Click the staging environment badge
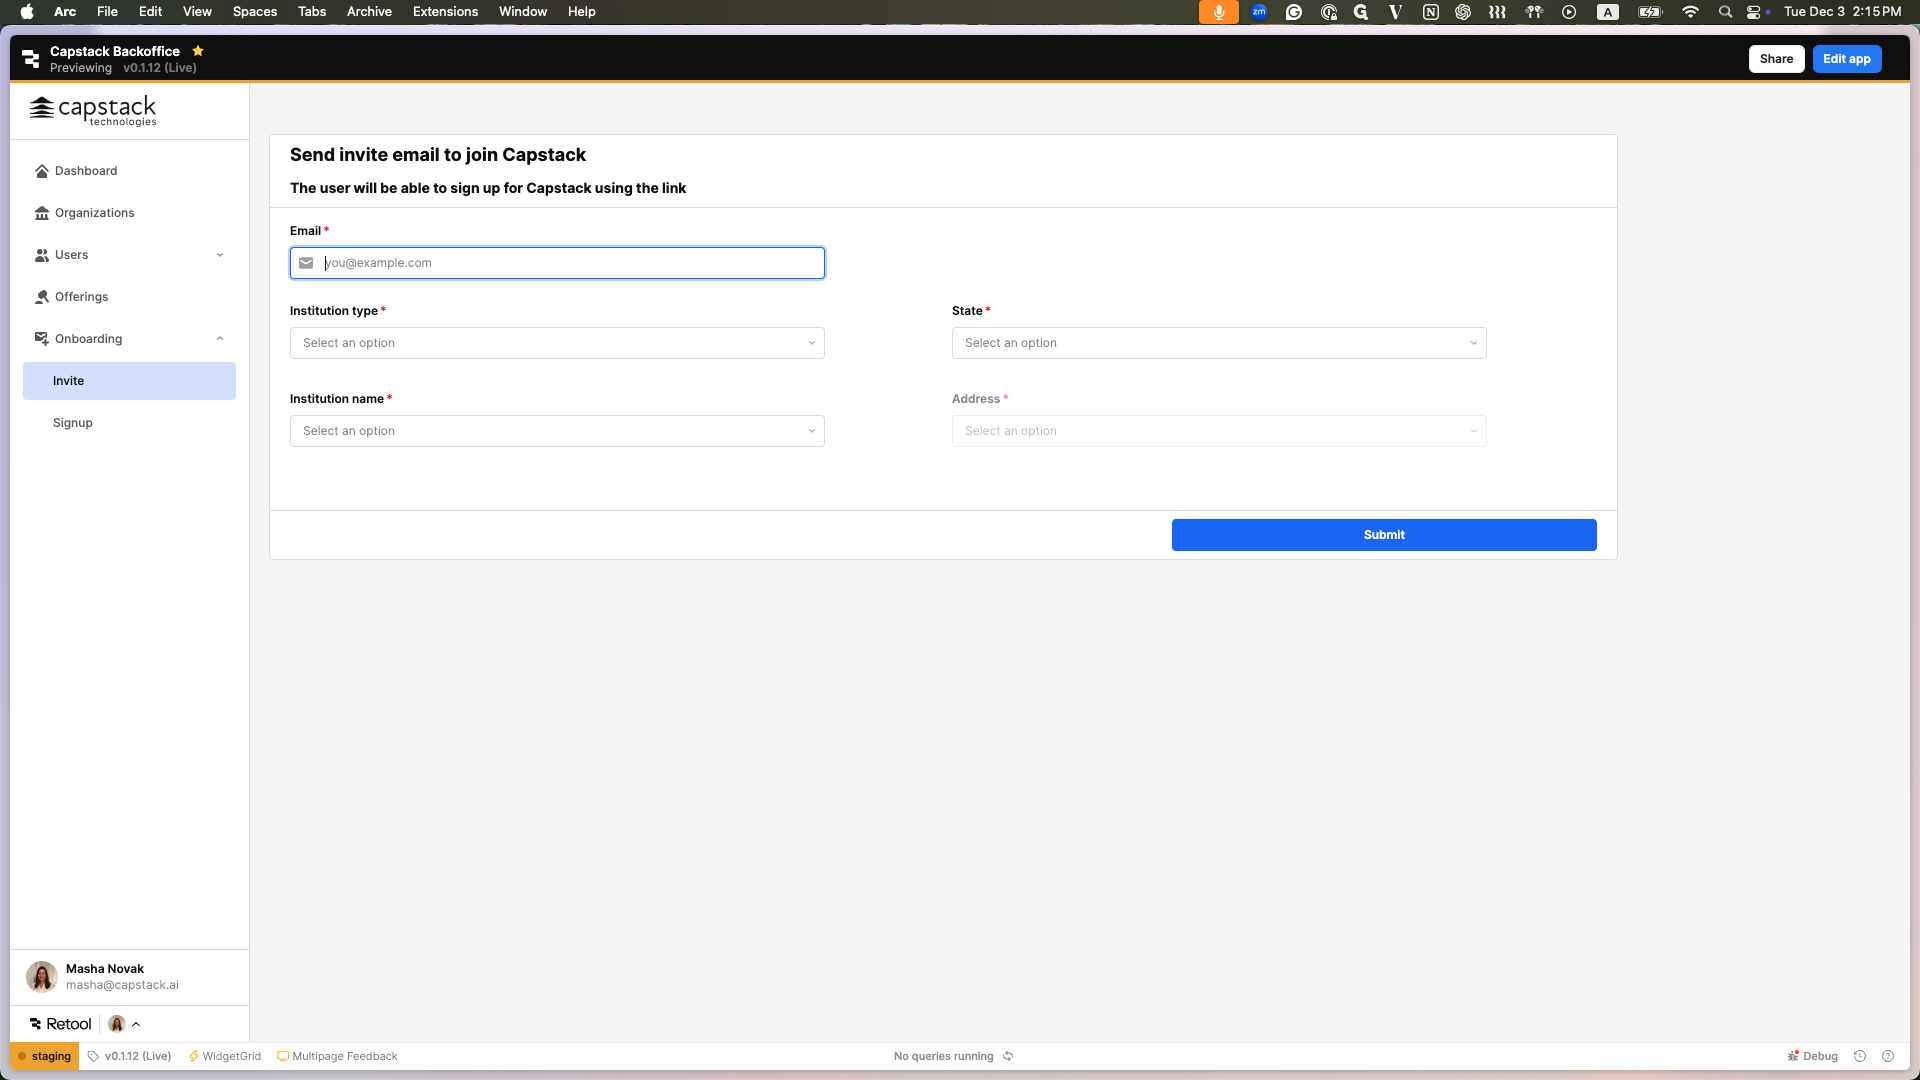This screenshot has width=1920, height=1080. tap(45, 1056)
